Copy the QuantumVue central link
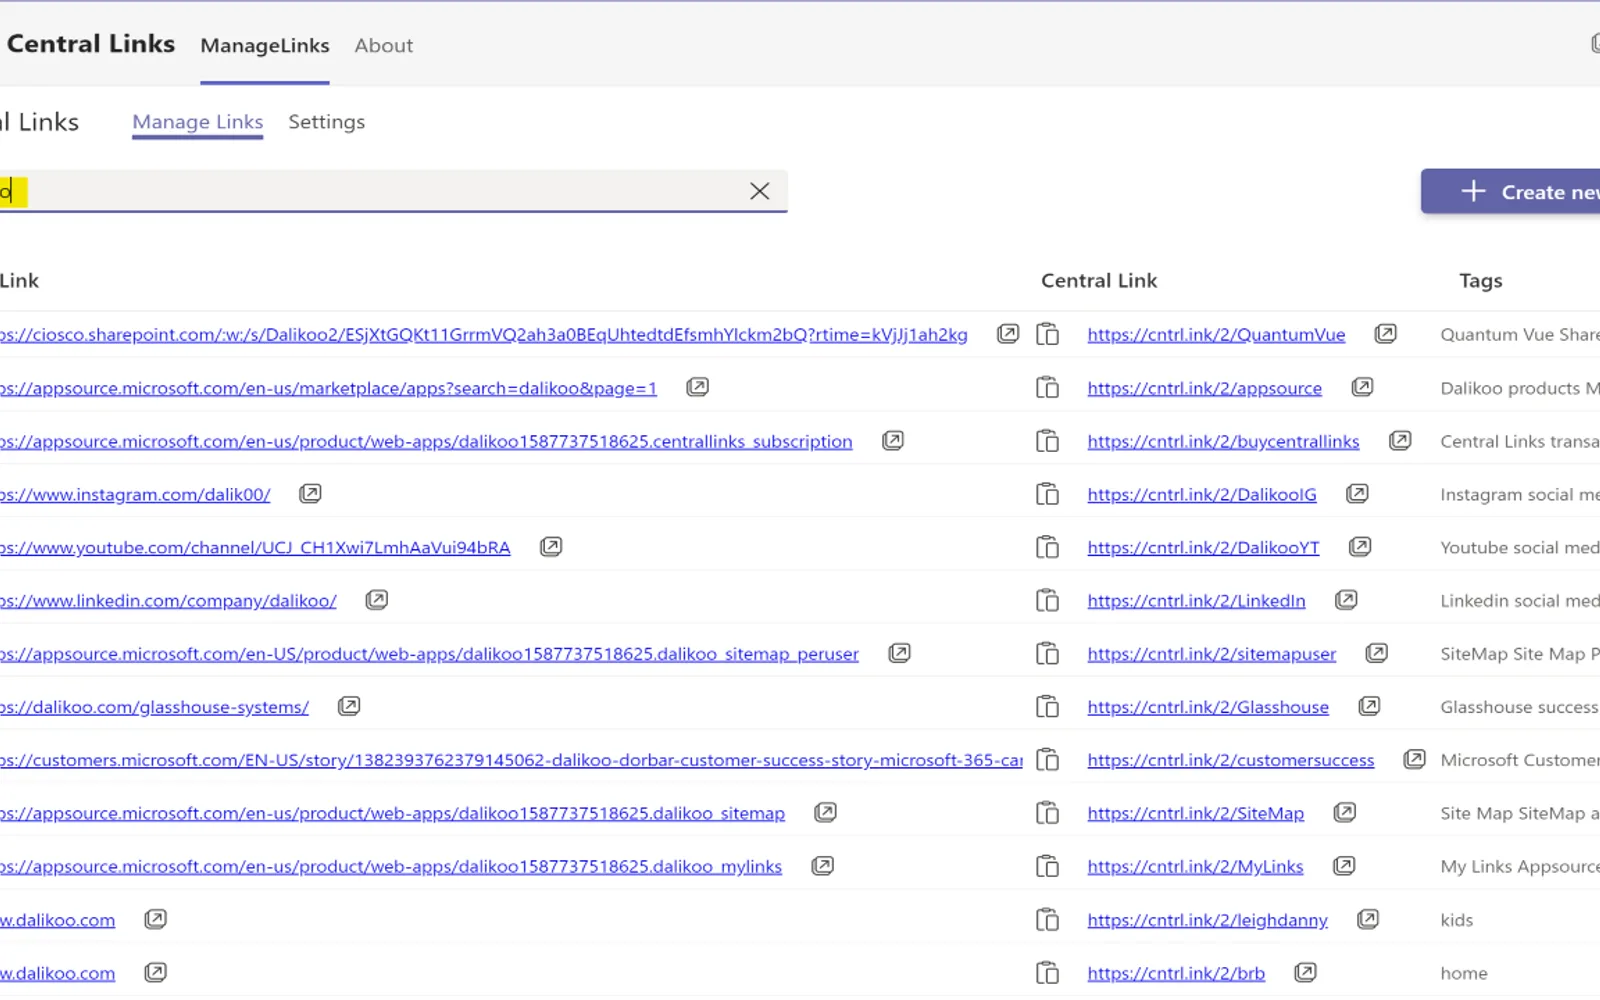Image resolution: width=1600 pixels, height=1000 pixels. (x=1047, y=334)
